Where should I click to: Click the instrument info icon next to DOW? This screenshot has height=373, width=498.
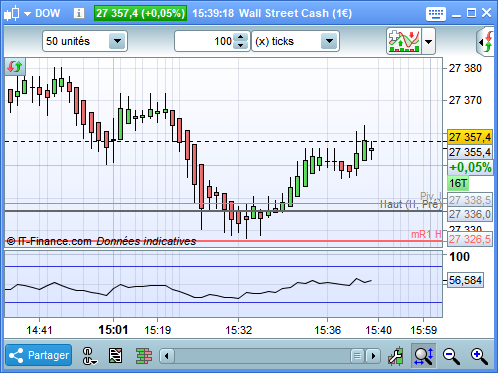pos(79,13)
